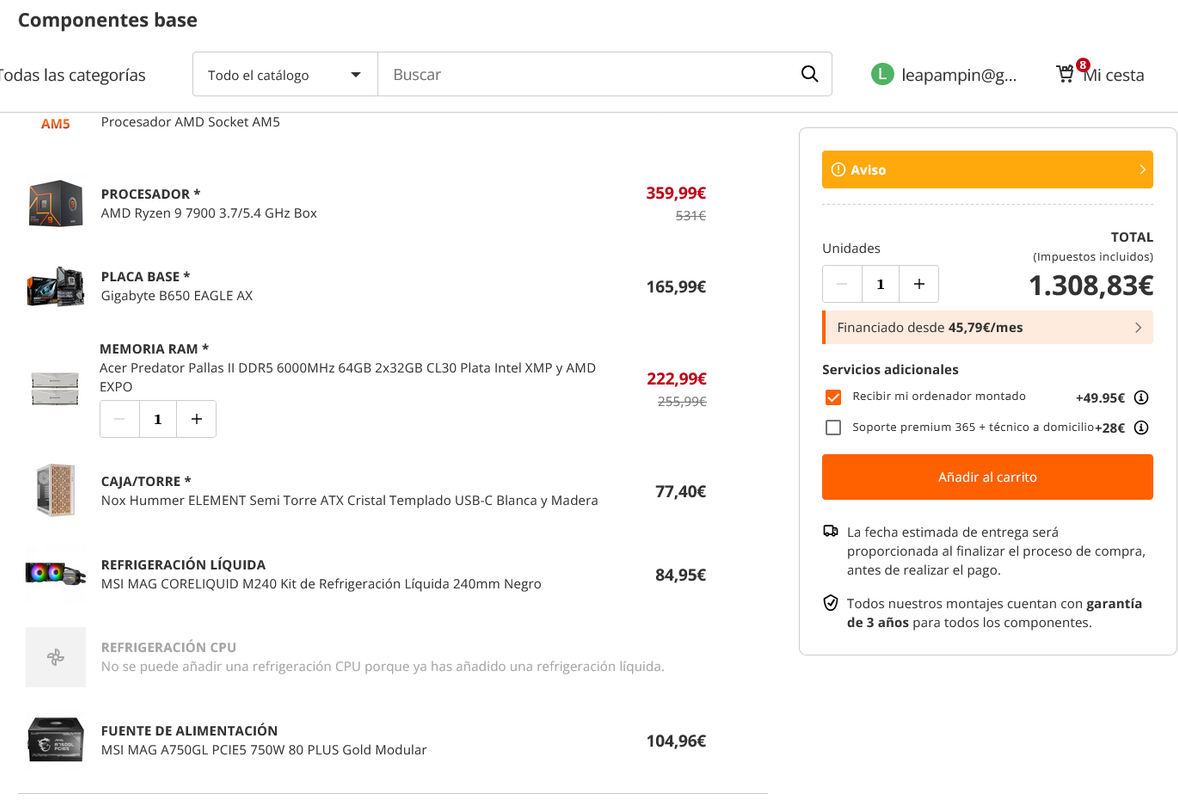
Task: Click the 165,99€ motherboard price
Action: (x=676, y=287)
